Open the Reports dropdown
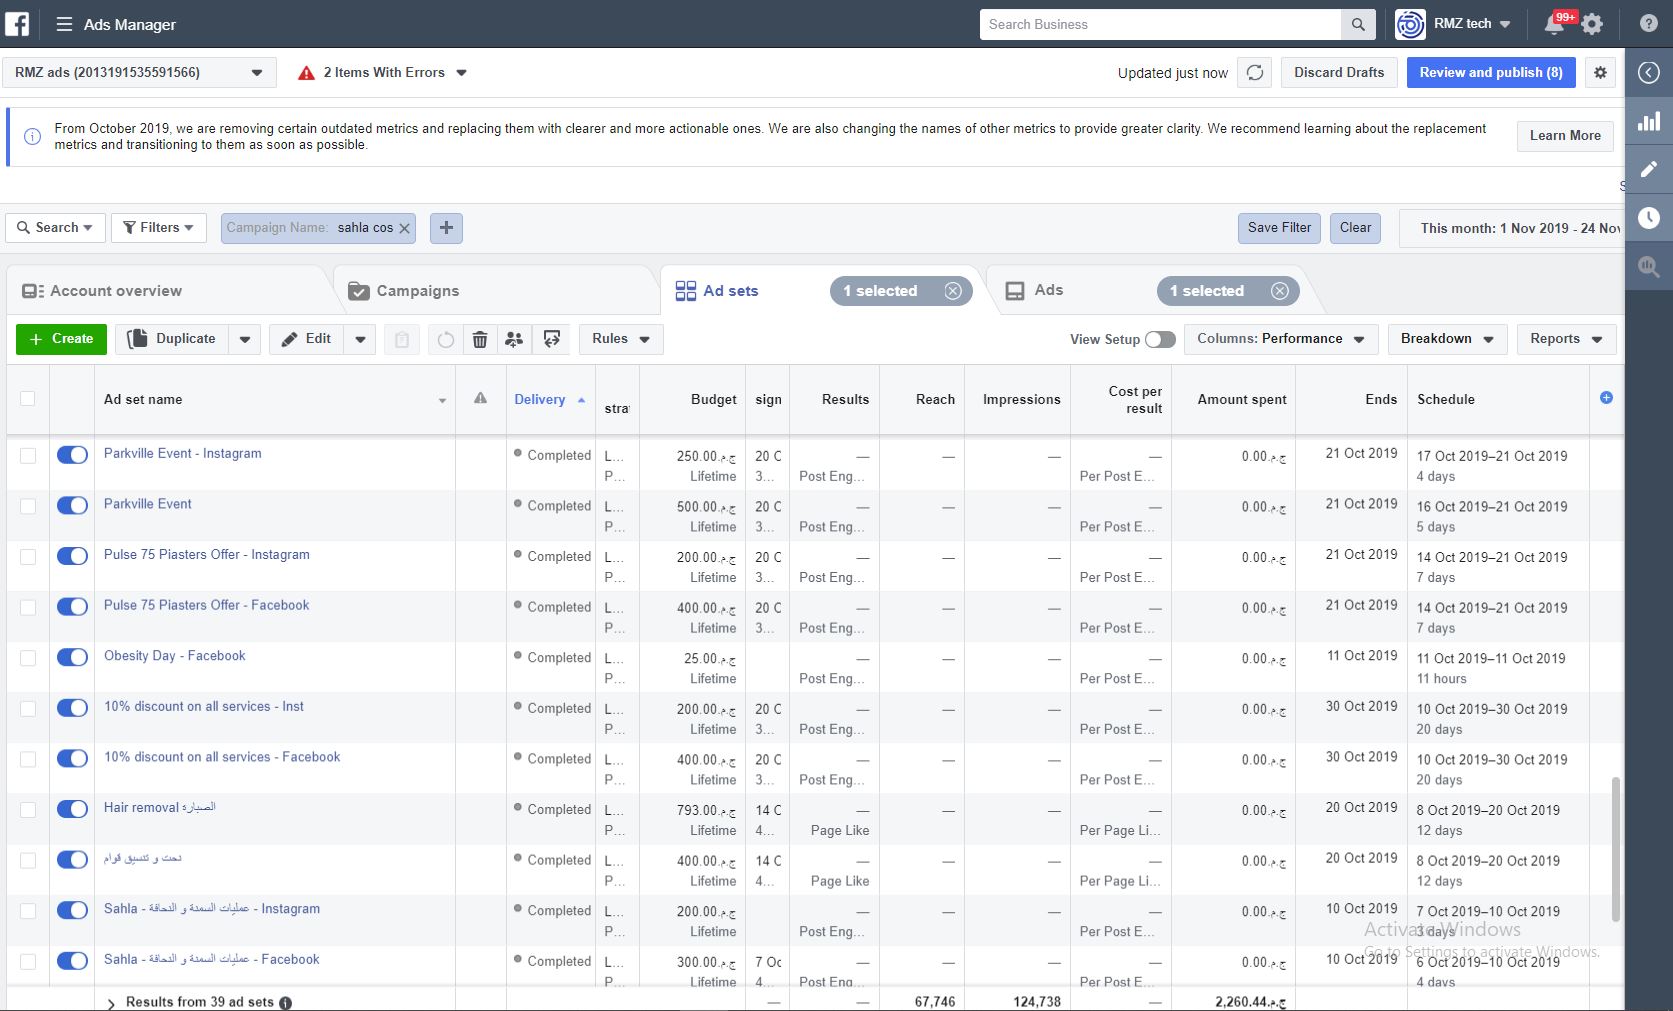 tap(1566, 339)
